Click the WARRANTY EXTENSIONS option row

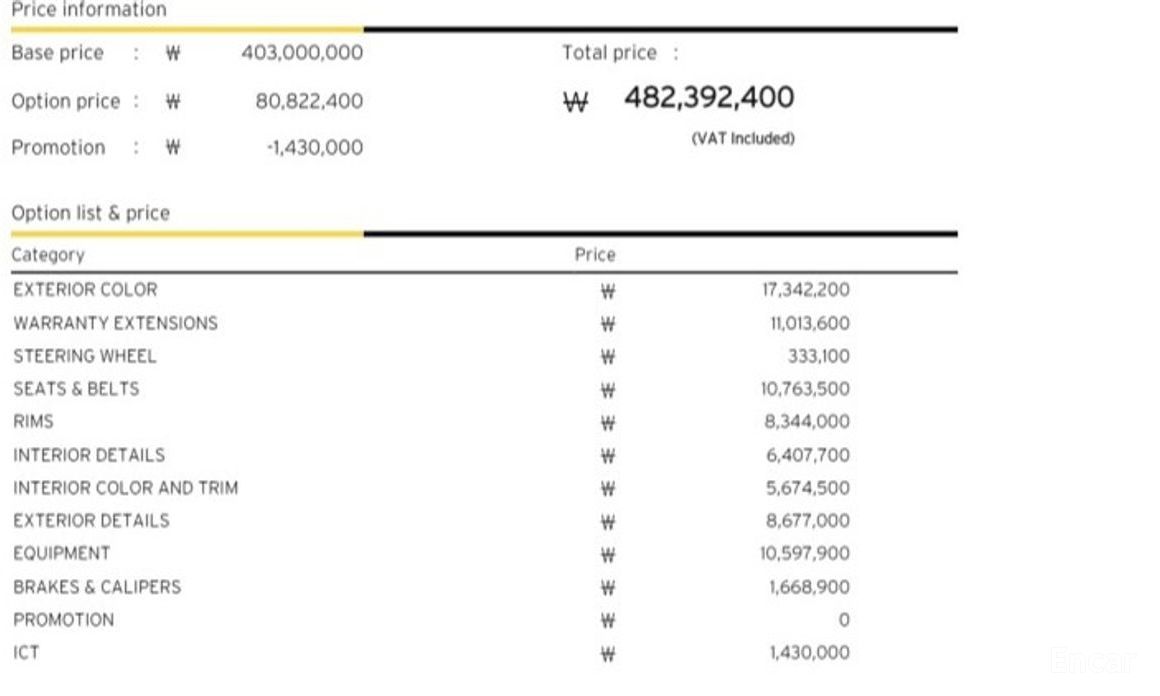tap(115, 323)
